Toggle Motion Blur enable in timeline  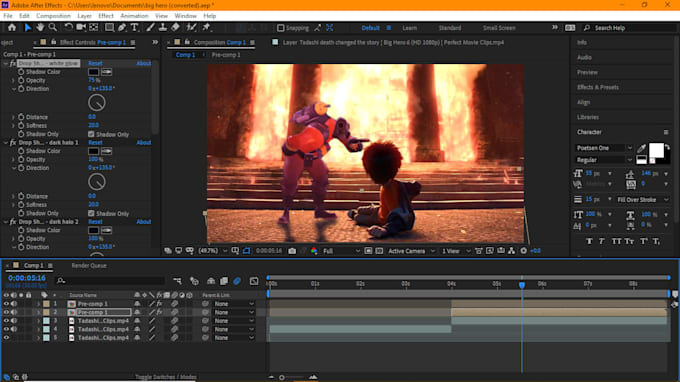tap(237, 281)
